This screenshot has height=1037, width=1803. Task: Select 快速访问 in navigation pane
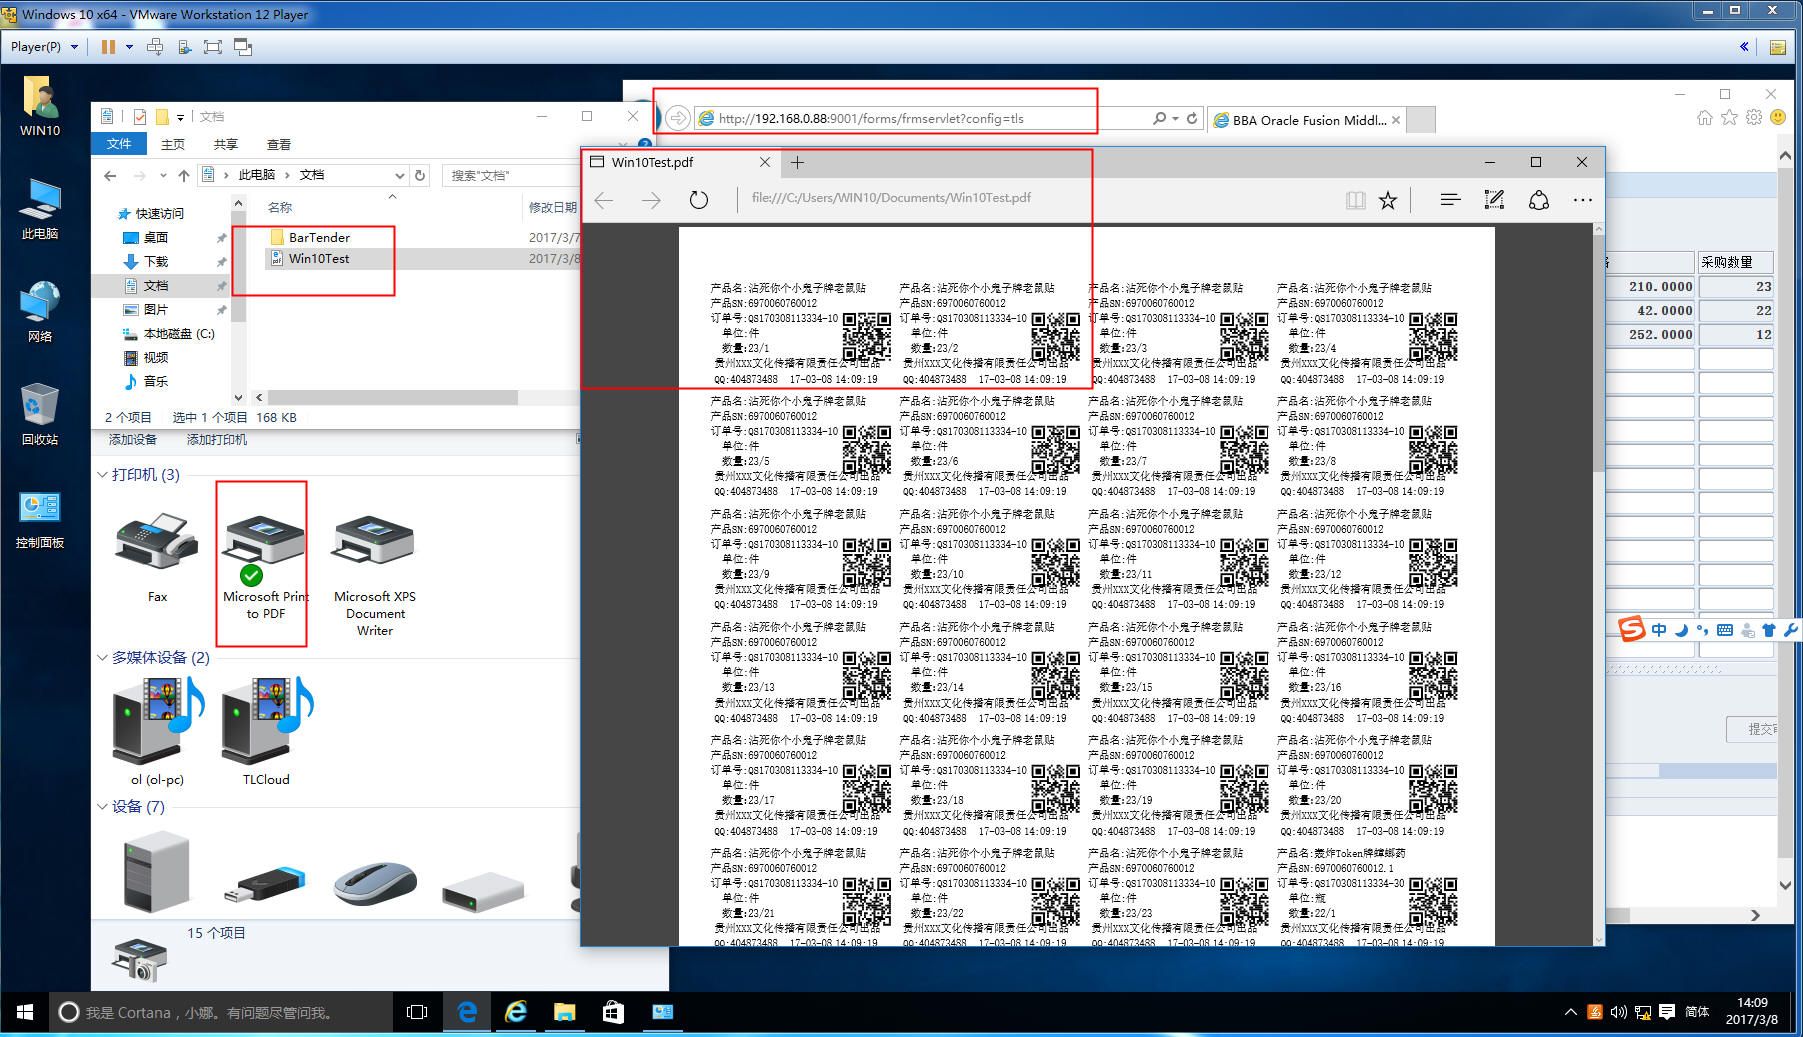pyautogui.click(x=160, y=213)
